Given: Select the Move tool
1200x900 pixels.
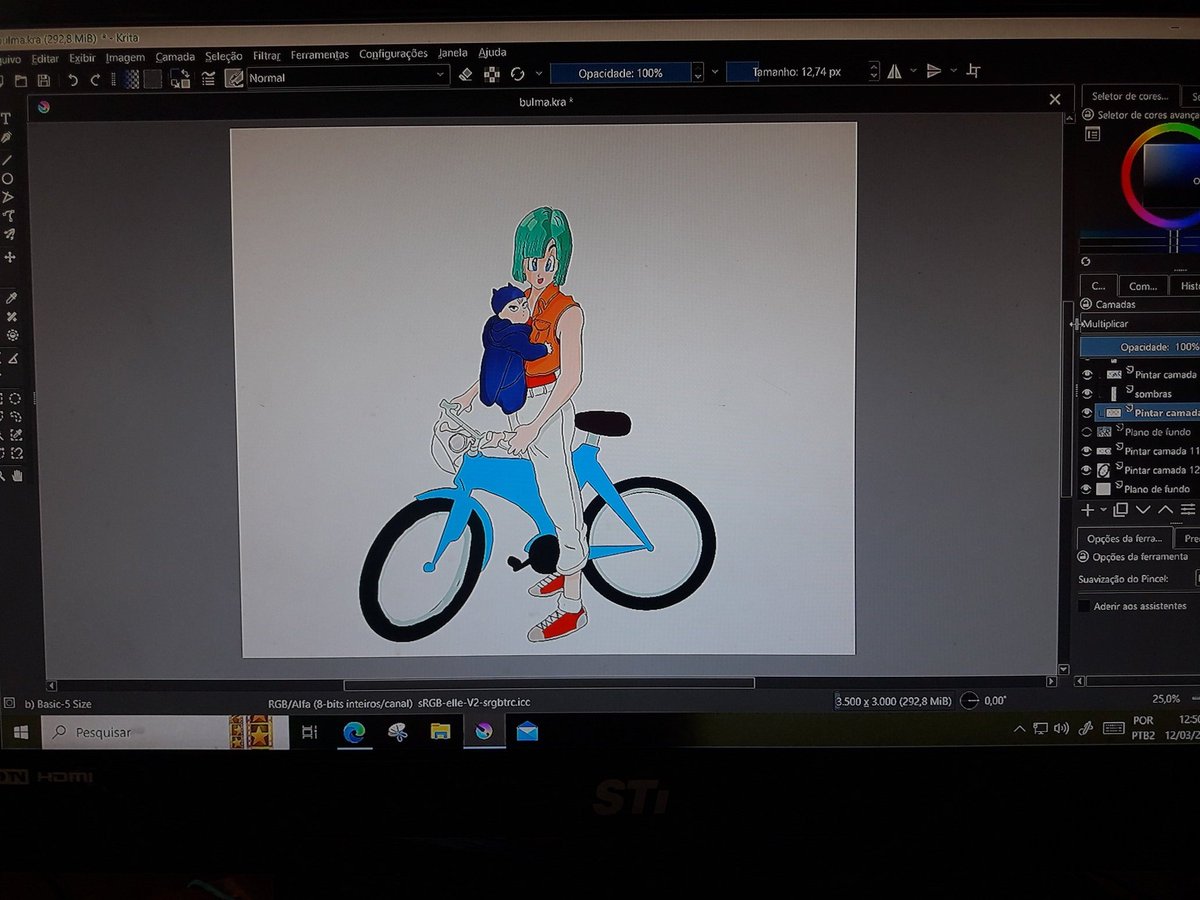Looking at the screenshot, I should (9, 258).
